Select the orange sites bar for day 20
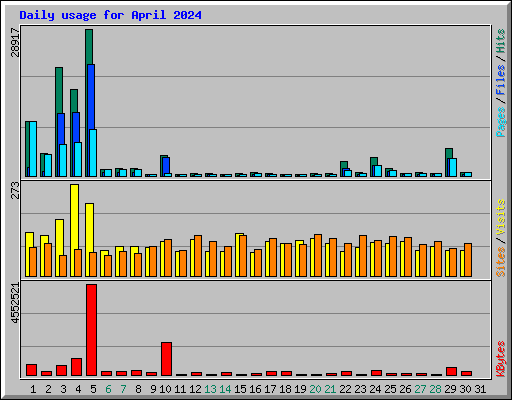The height and width of the screenshot is (400, 512). click(318, 255)
